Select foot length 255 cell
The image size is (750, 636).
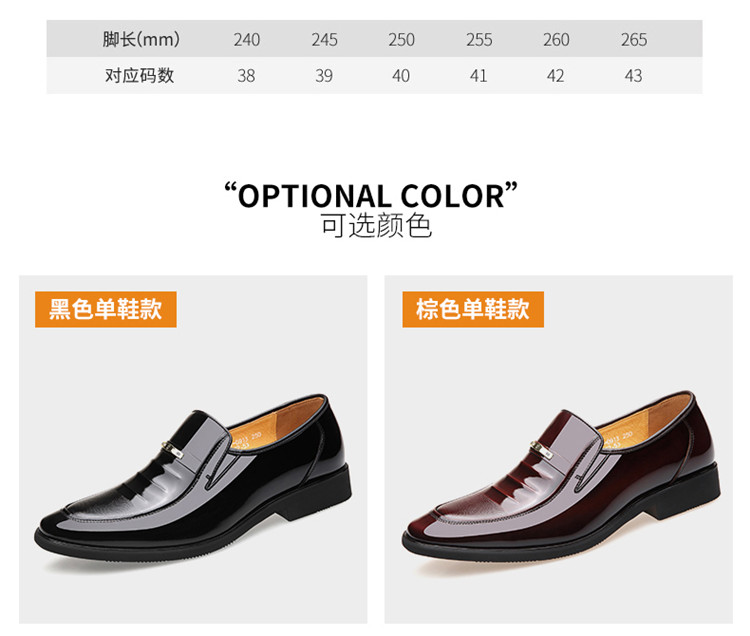point(479,39)
